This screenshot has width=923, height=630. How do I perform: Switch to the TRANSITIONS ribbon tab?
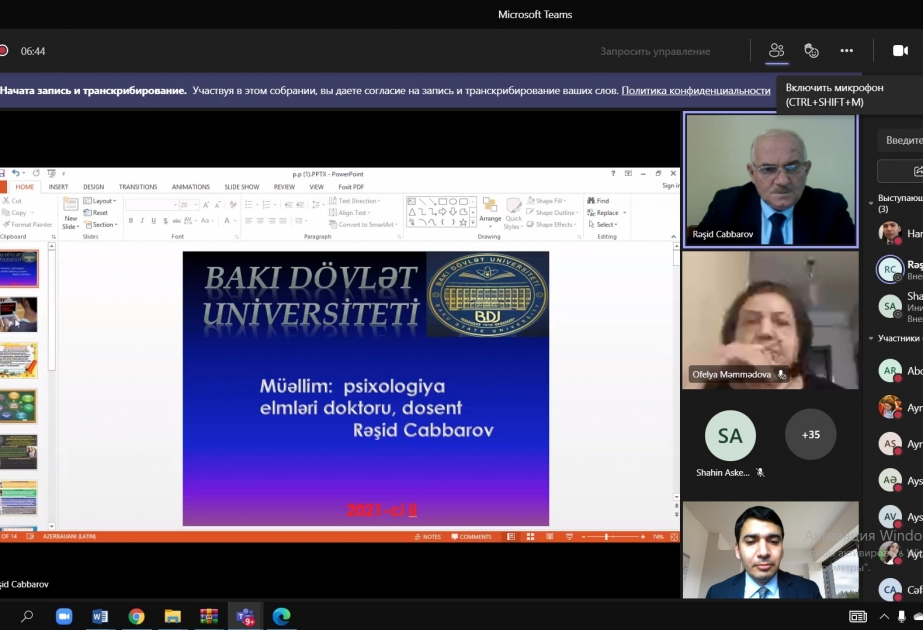(138, 187)
